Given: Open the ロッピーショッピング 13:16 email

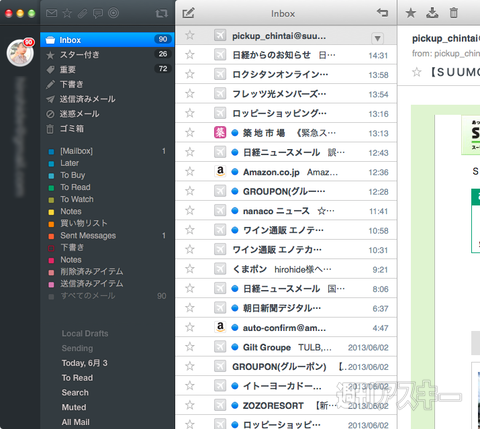Looking at the screenshot, I should [x=286, y=113].
